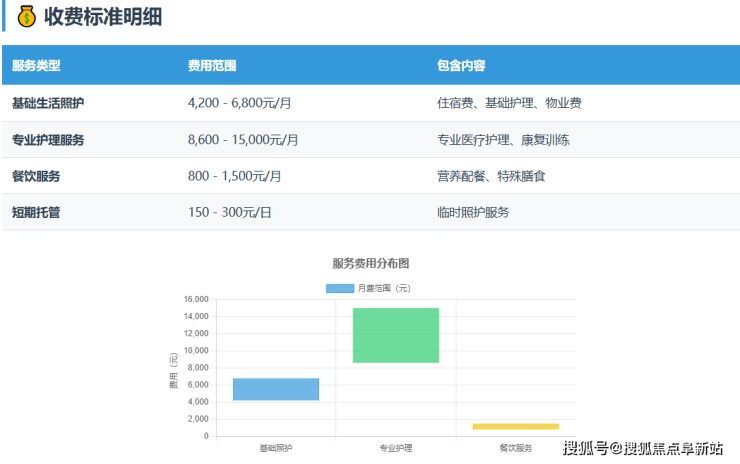
Task: Click the 专业护理 x-axis label
Action: pyautogui.click(x=396, y=448)
